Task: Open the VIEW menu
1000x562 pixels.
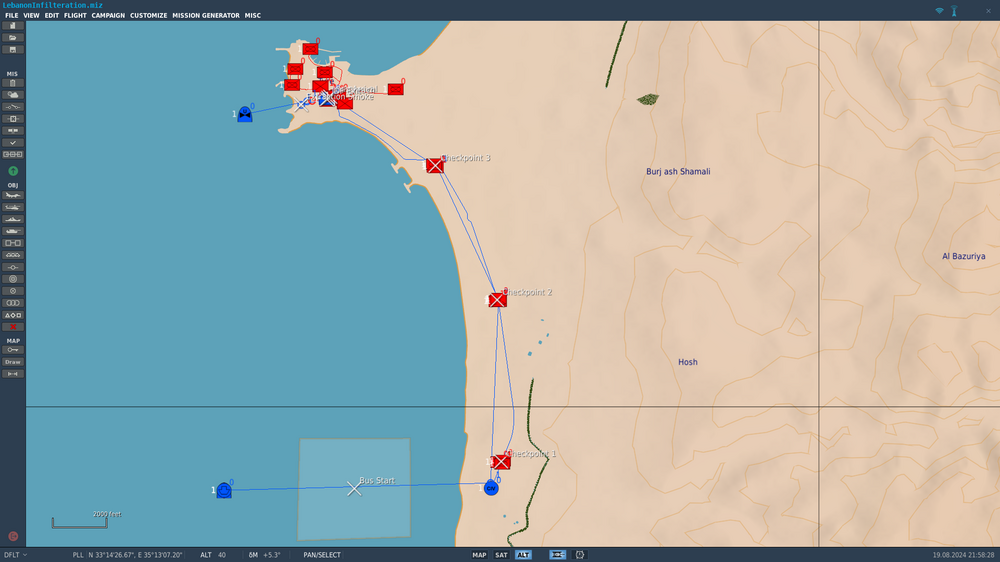Action: tap(31, 15)
